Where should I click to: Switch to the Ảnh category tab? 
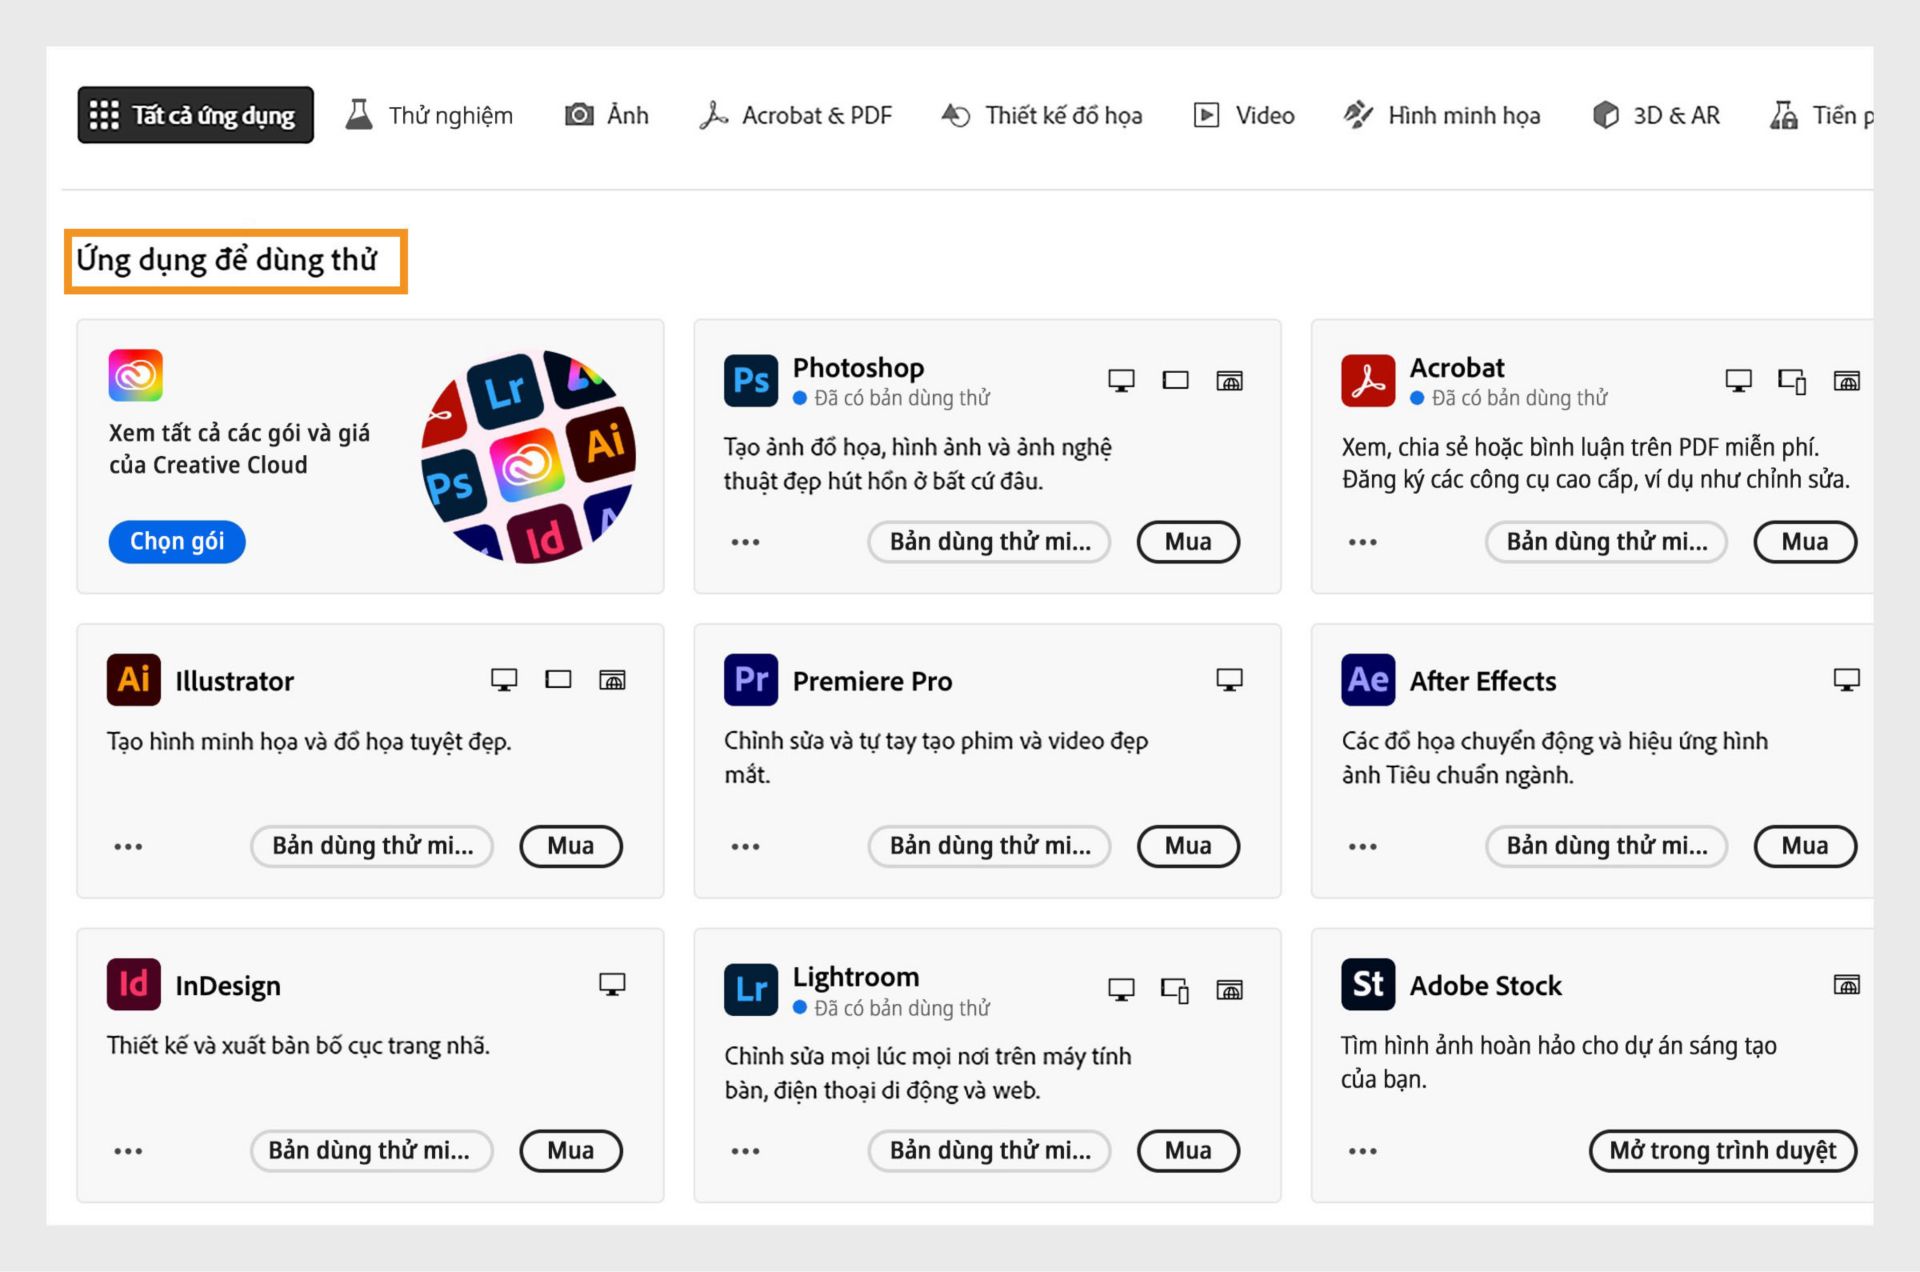point(607,115)
